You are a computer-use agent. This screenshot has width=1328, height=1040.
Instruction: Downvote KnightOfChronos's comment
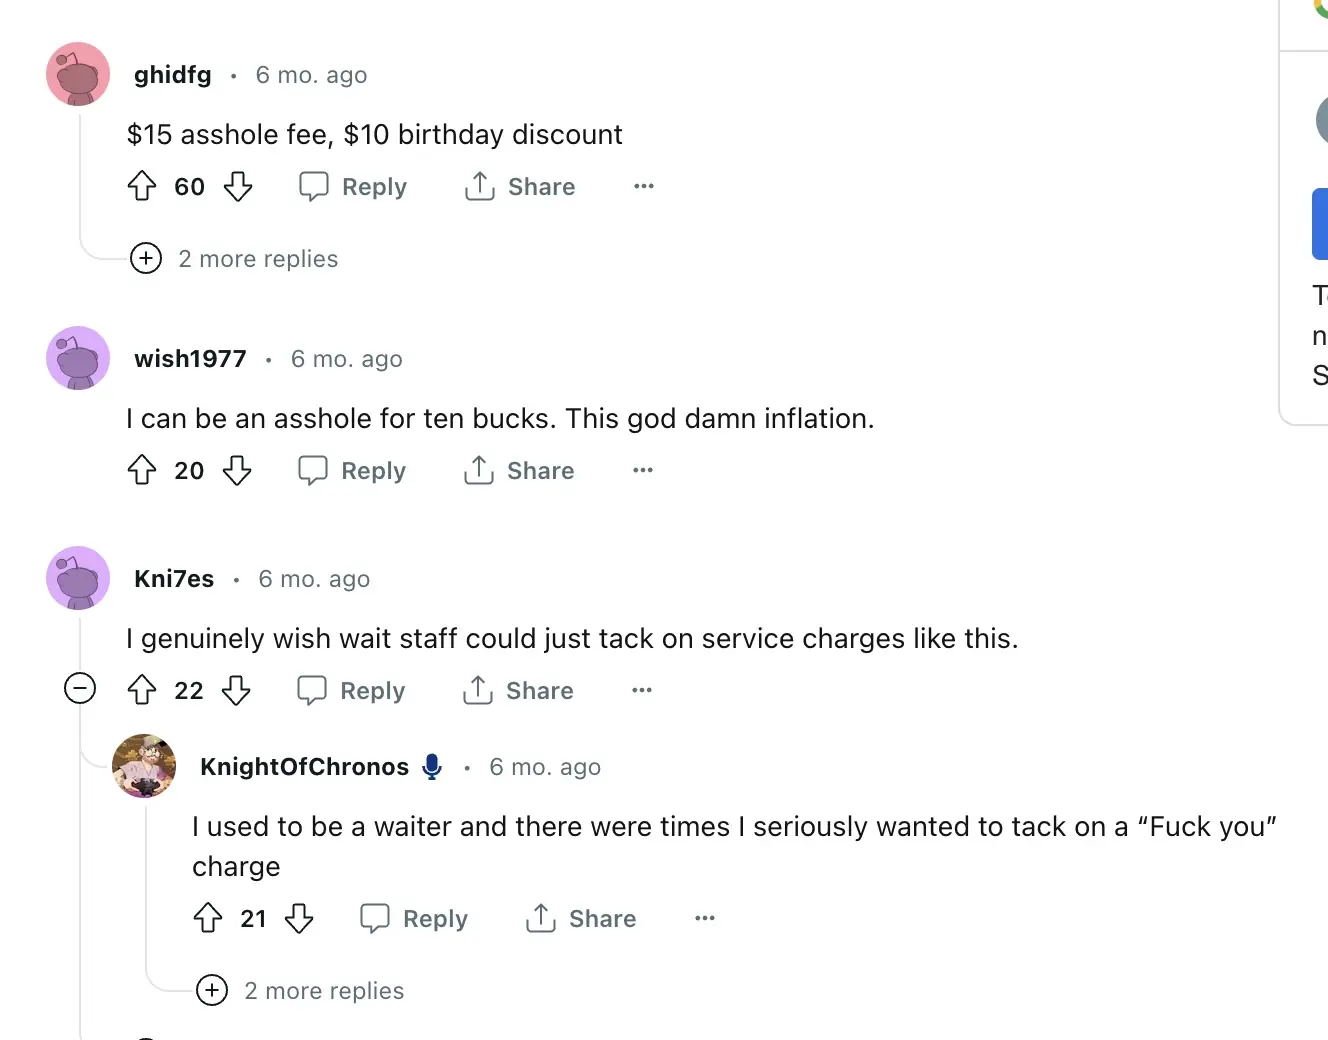coord(299,918)
